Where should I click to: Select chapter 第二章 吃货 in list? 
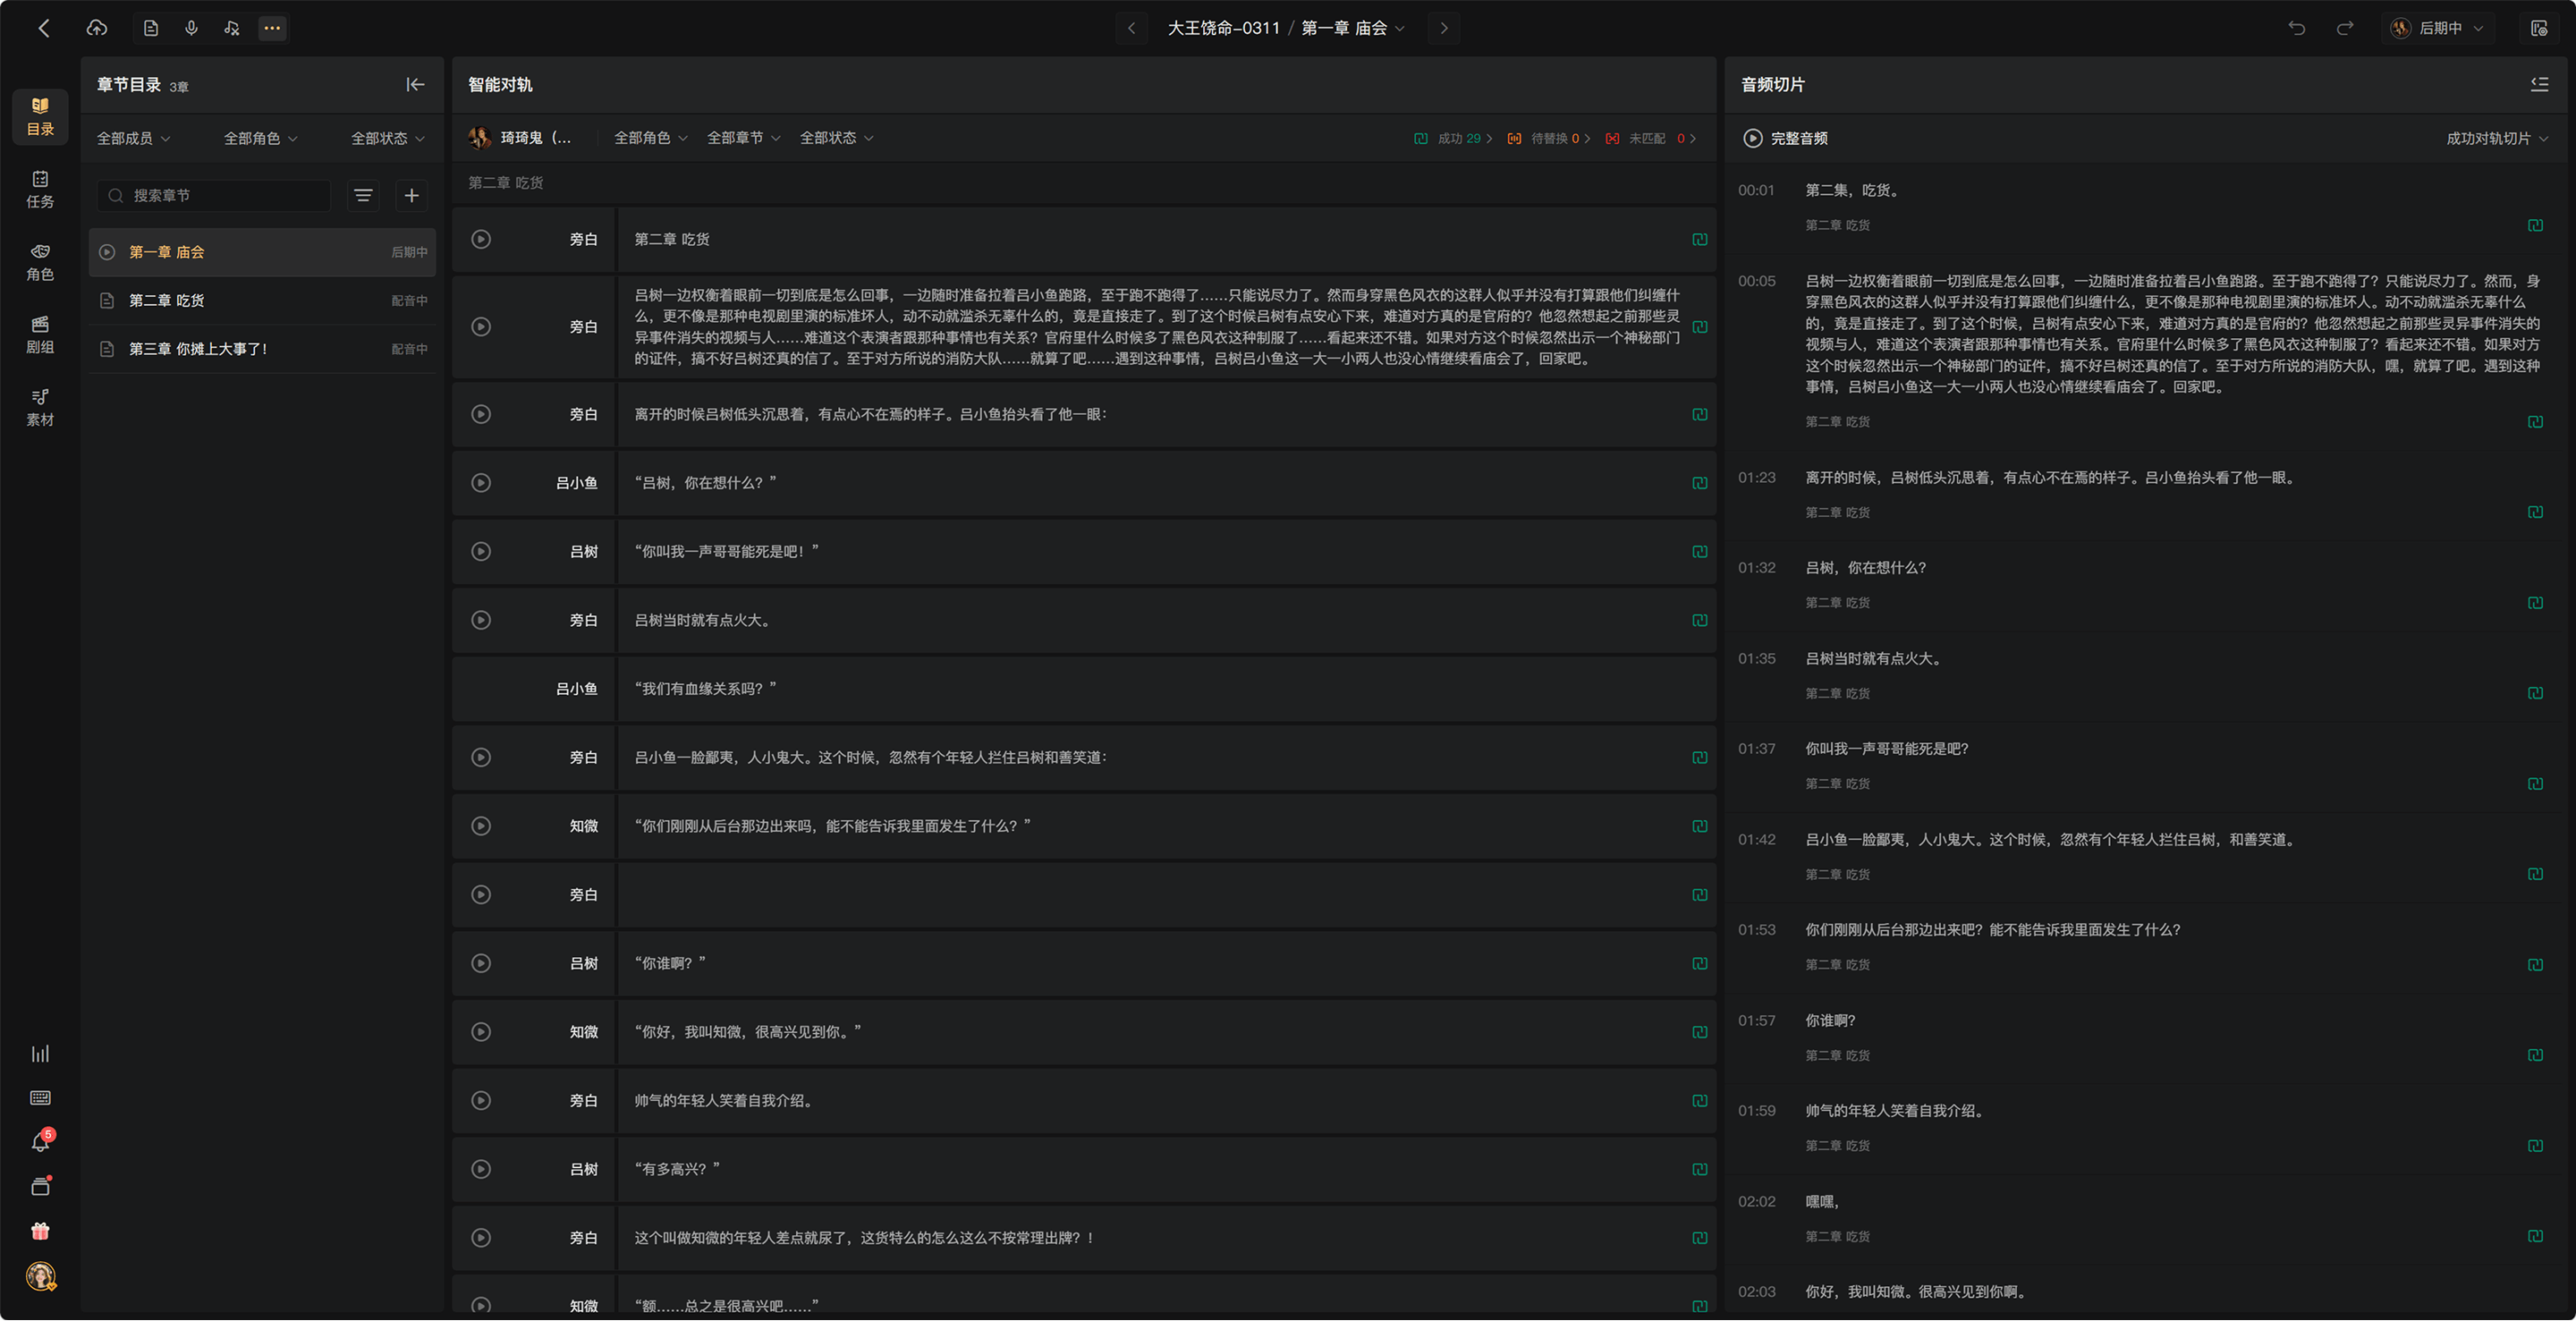click(262, 300)
